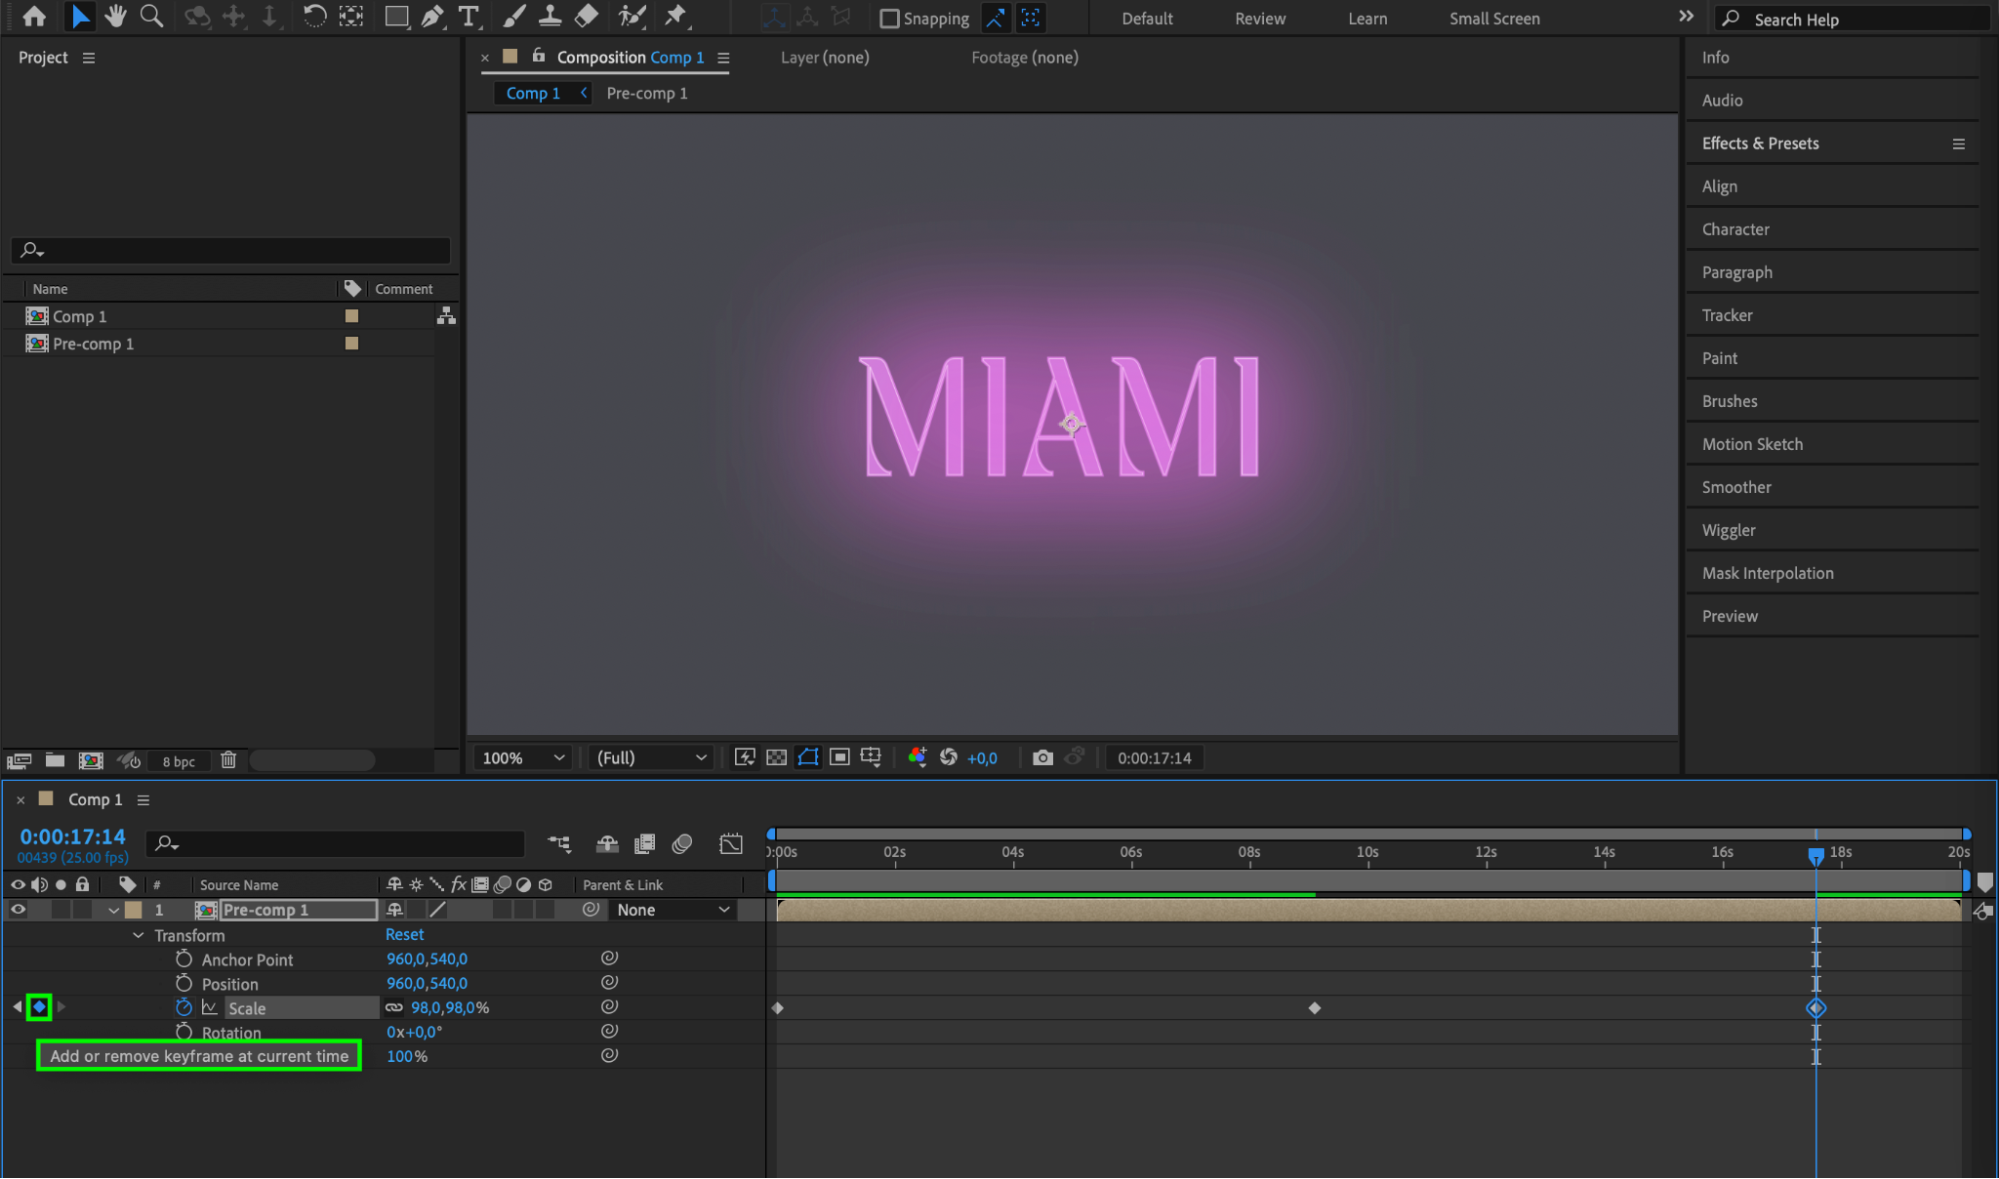The image size is (1999, 1179).
Task: Enable the Snapping checkbox
Action: tap(889, 18)
